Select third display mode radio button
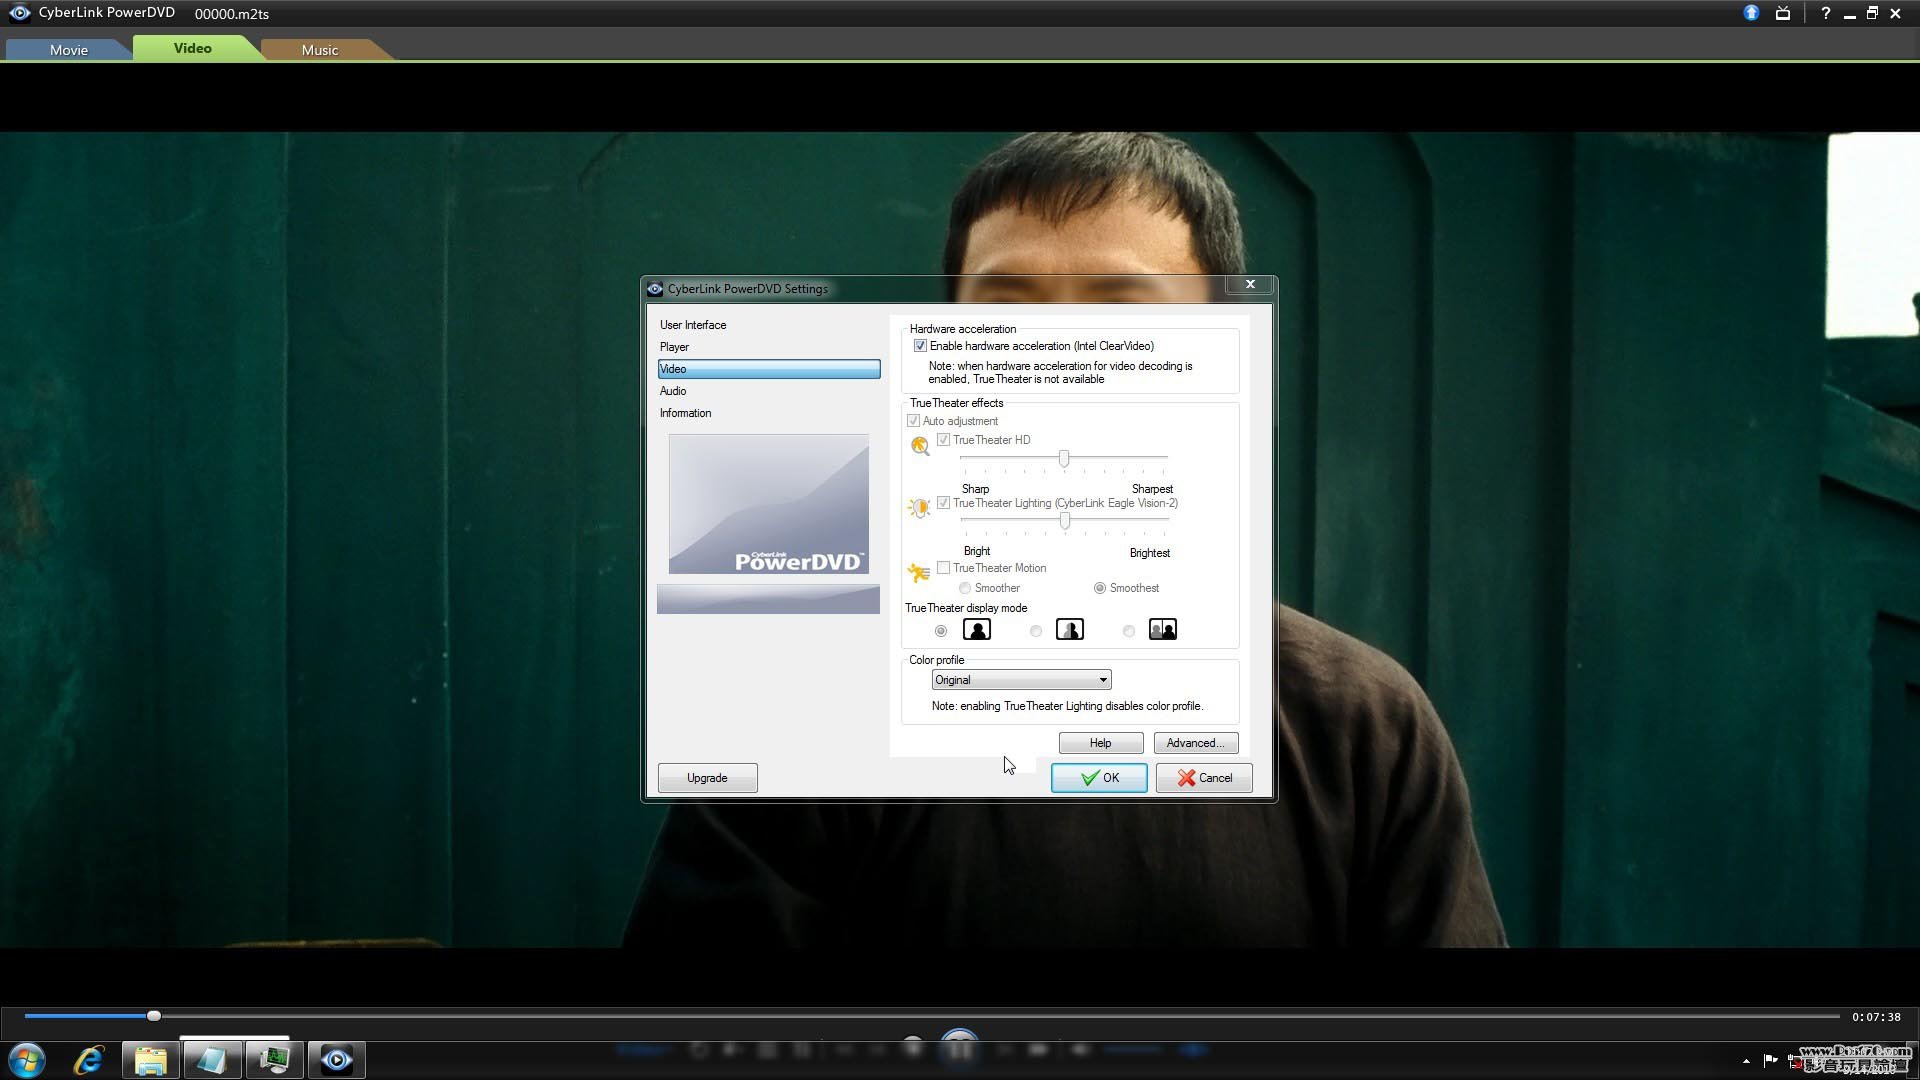 click(x=1129, y=631)
